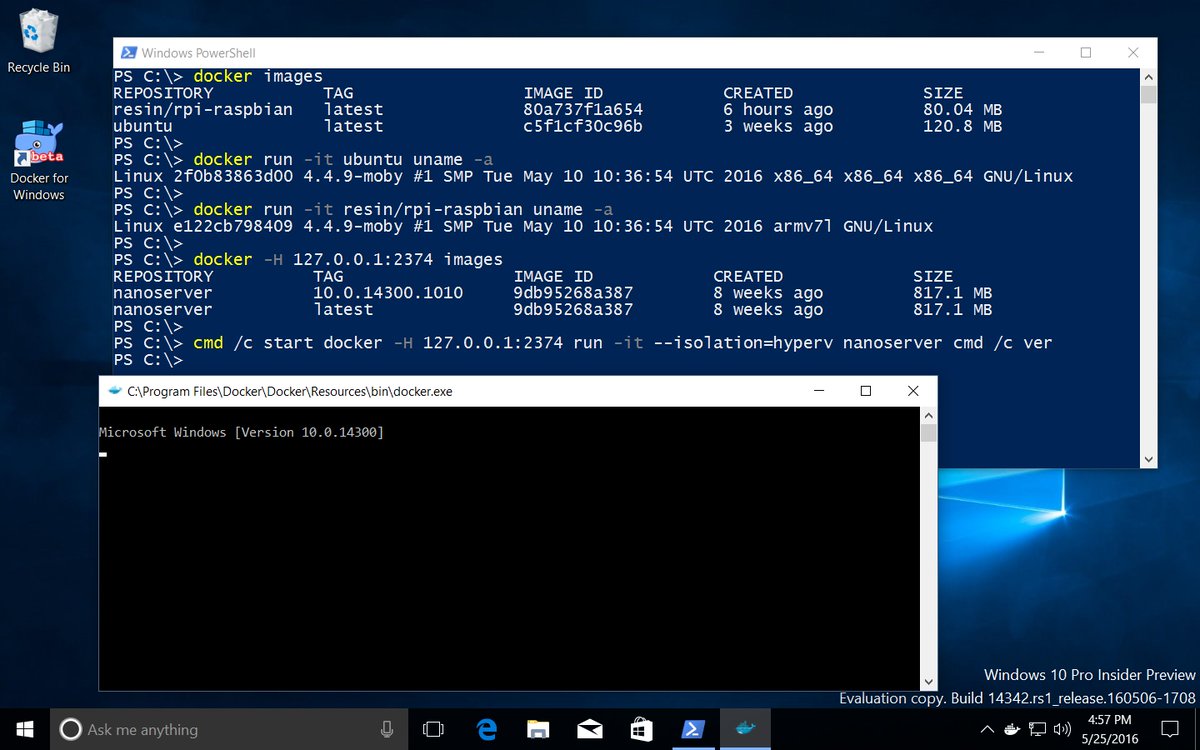The width and height of the screenshot is (1200, 750).
Task: Click container hostname 'e122cb798409' in the uname output
Action: [x=233, y=227]
